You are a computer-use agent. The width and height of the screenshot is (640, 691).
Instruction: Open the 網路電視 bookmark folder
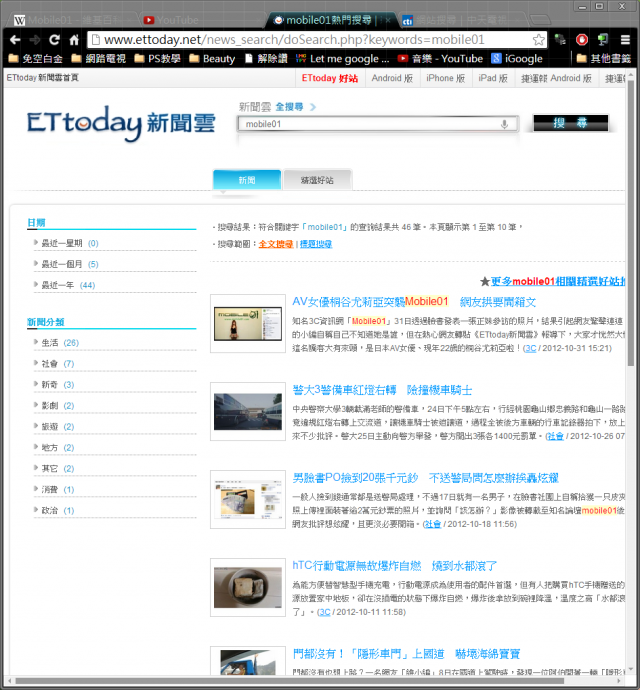coord(98,59)
